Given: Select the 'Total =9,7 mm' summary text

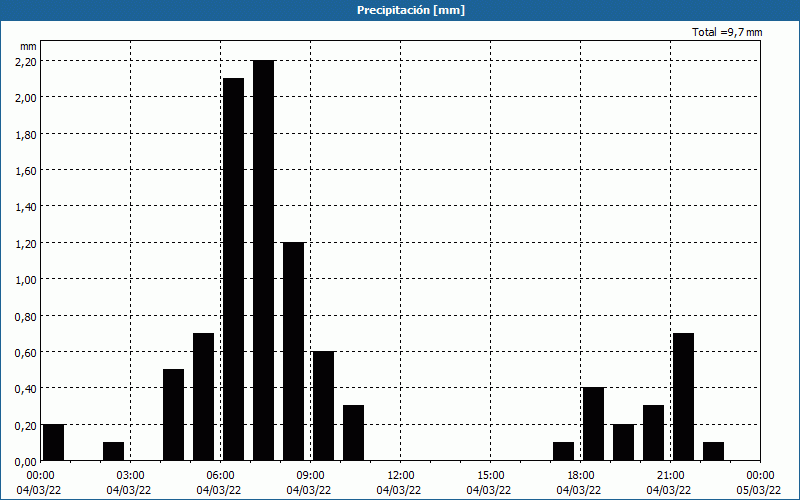Looking at the screenshot, I should 727,32.
